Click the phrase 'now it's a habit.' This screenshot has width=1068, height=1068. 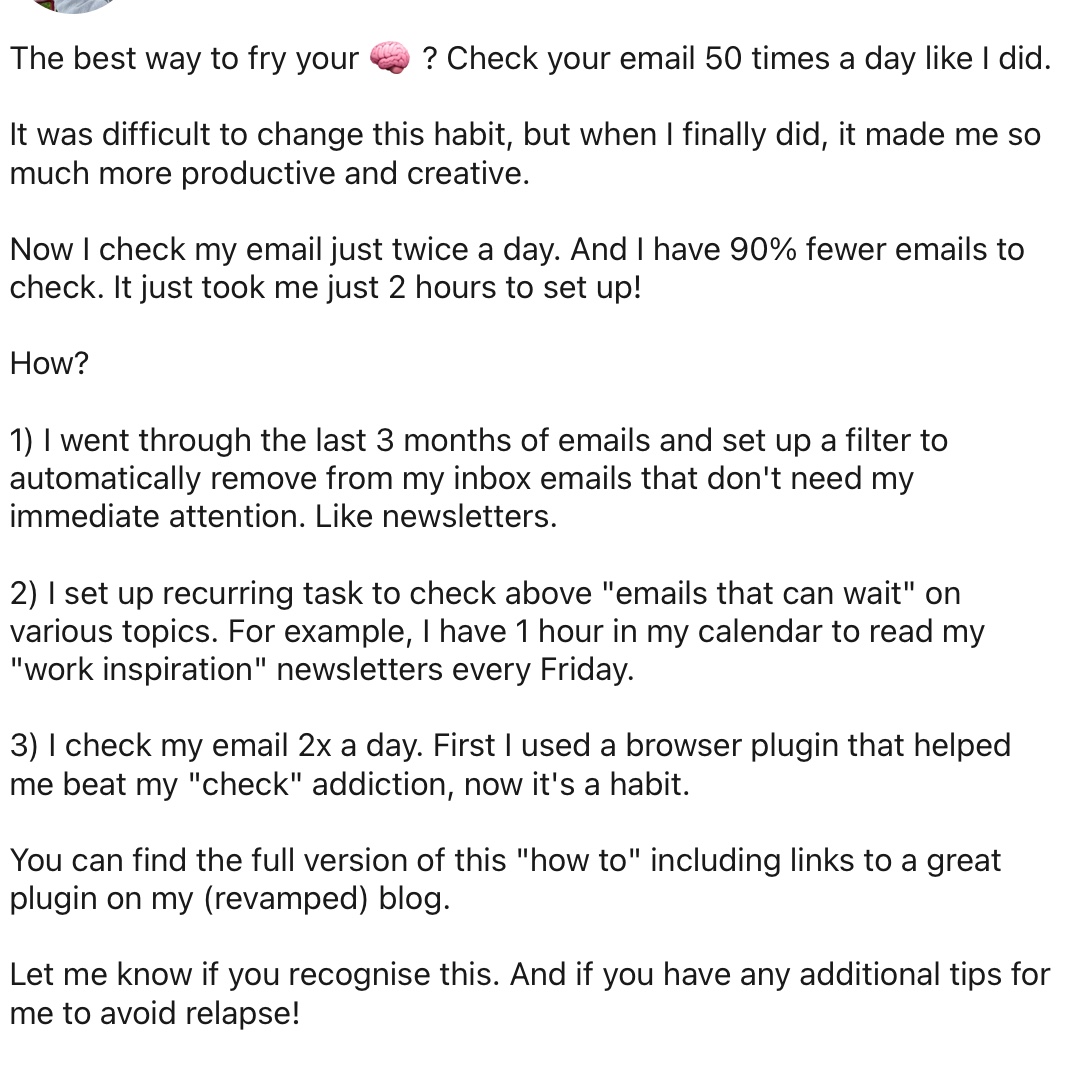[577, 784]
